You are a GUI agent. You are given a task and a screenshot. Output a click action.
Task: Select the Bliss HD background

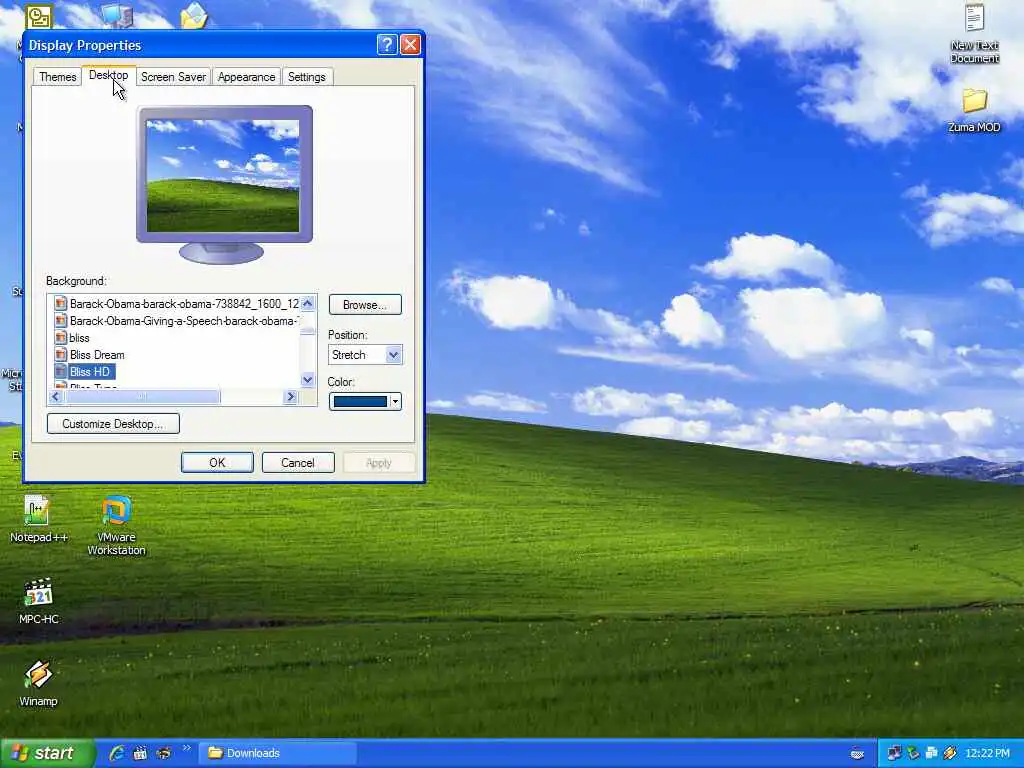click(83, 372)
